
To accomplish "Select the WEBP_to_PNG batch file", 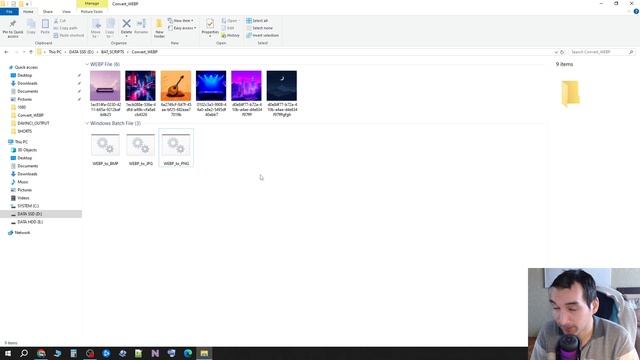I will click(176, 149).
